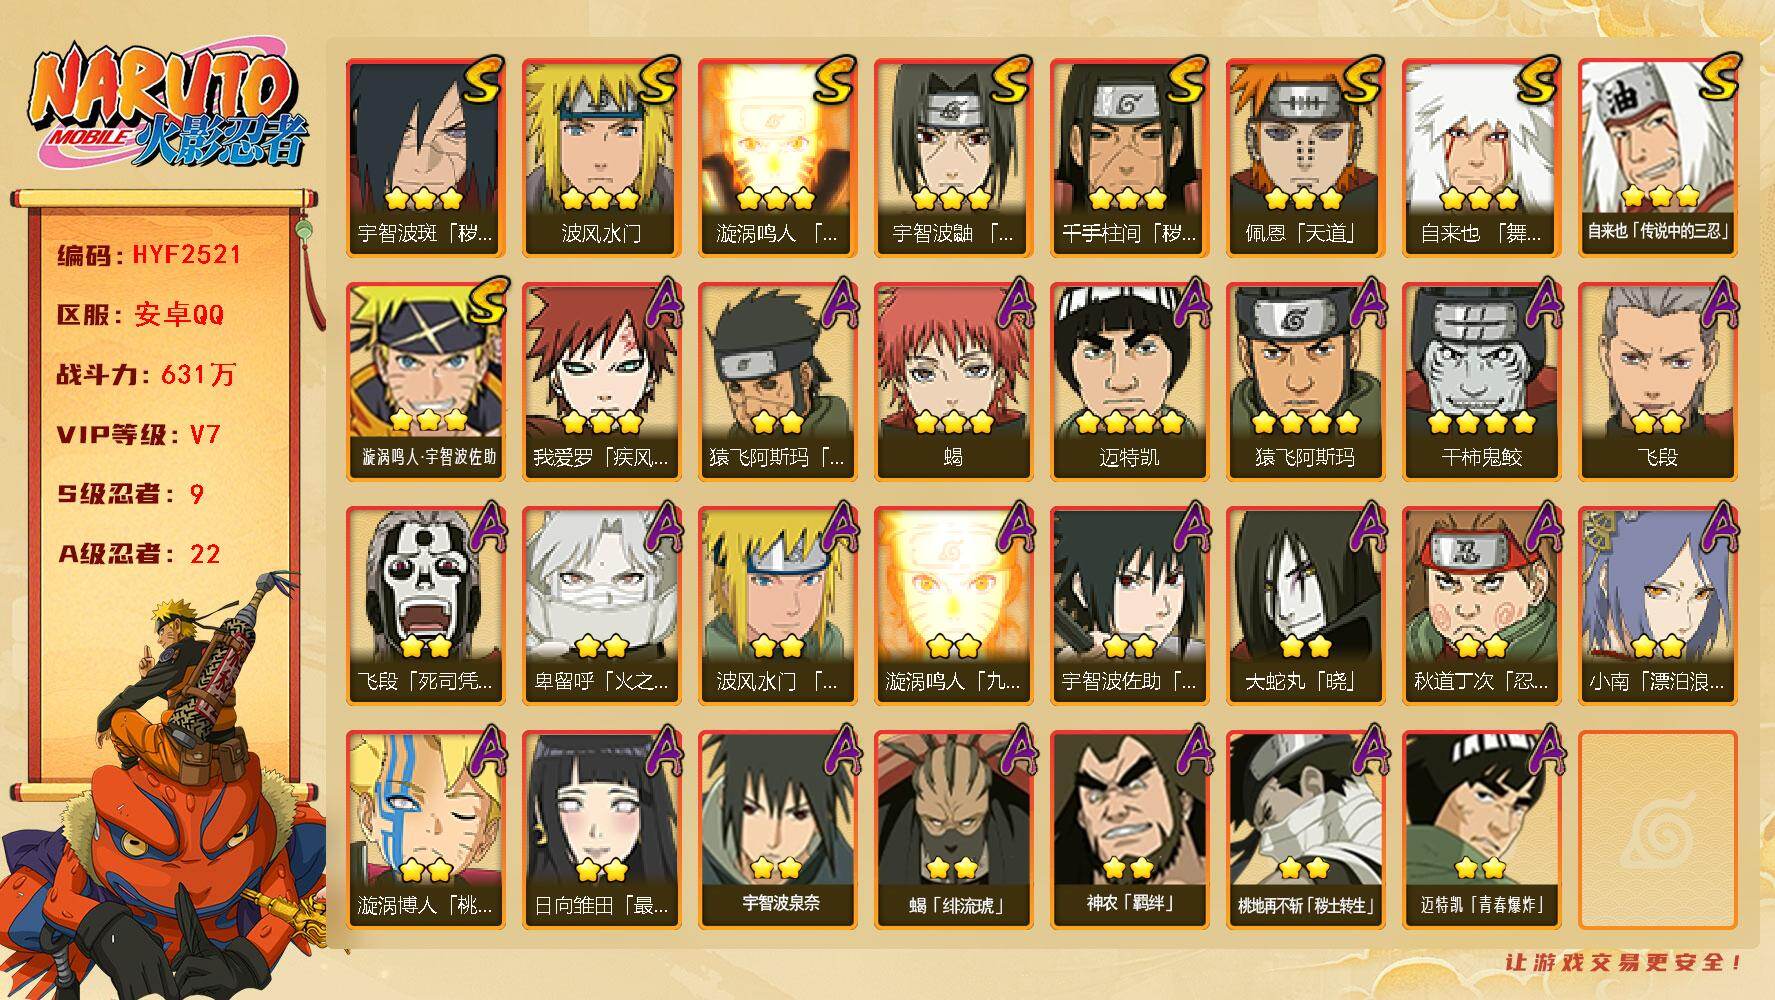The image size is (1775, 1000).
Task: Select the 编码 HYF2521 account code text
Action: pyautogui.click(x=149, y=254)
